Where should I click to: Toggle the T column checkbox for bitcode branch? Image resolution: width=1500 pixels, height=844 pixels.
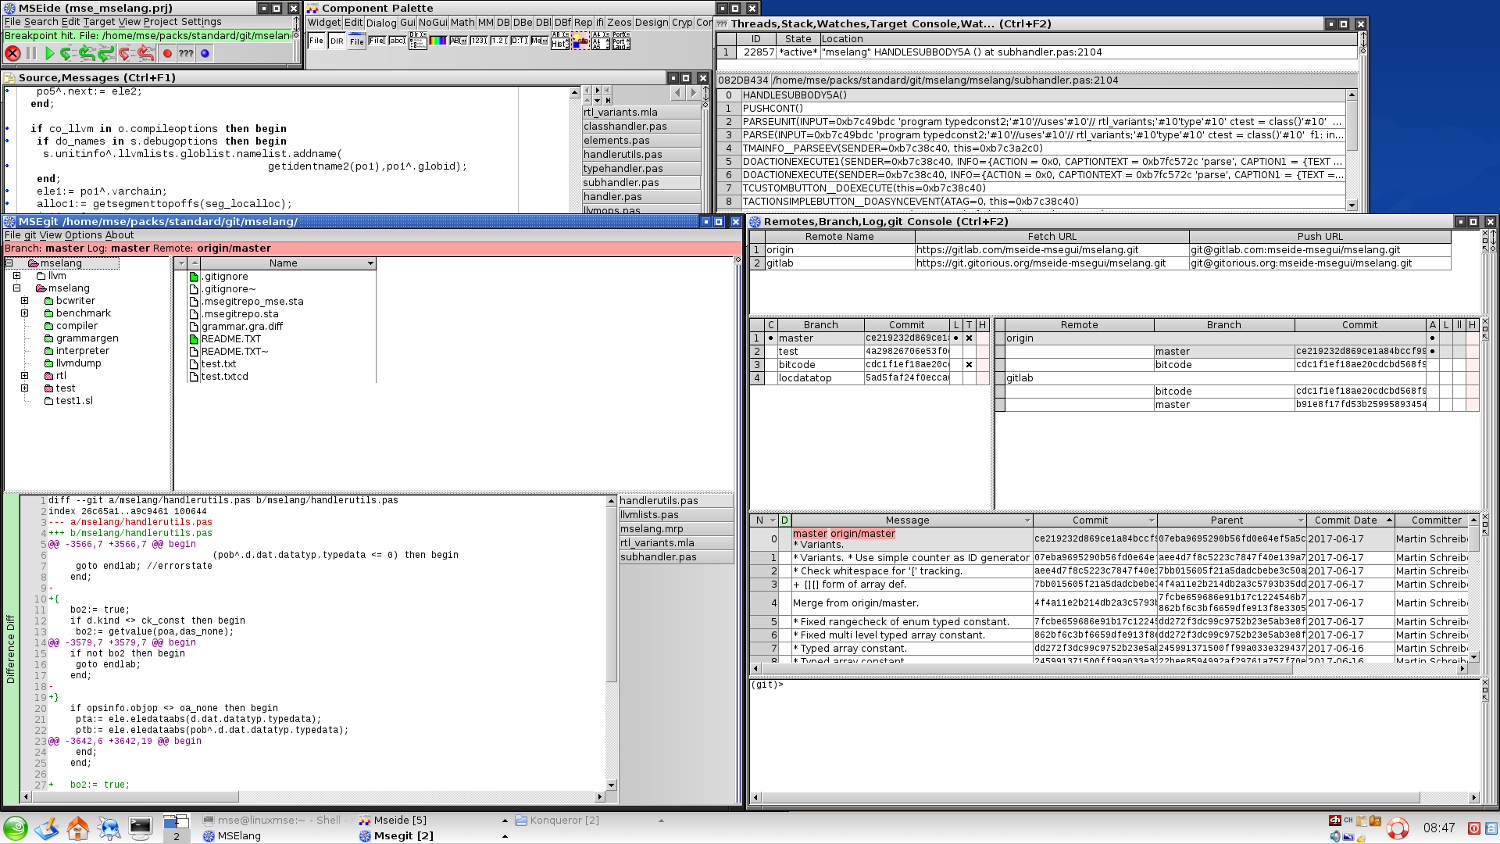point(969,365)
